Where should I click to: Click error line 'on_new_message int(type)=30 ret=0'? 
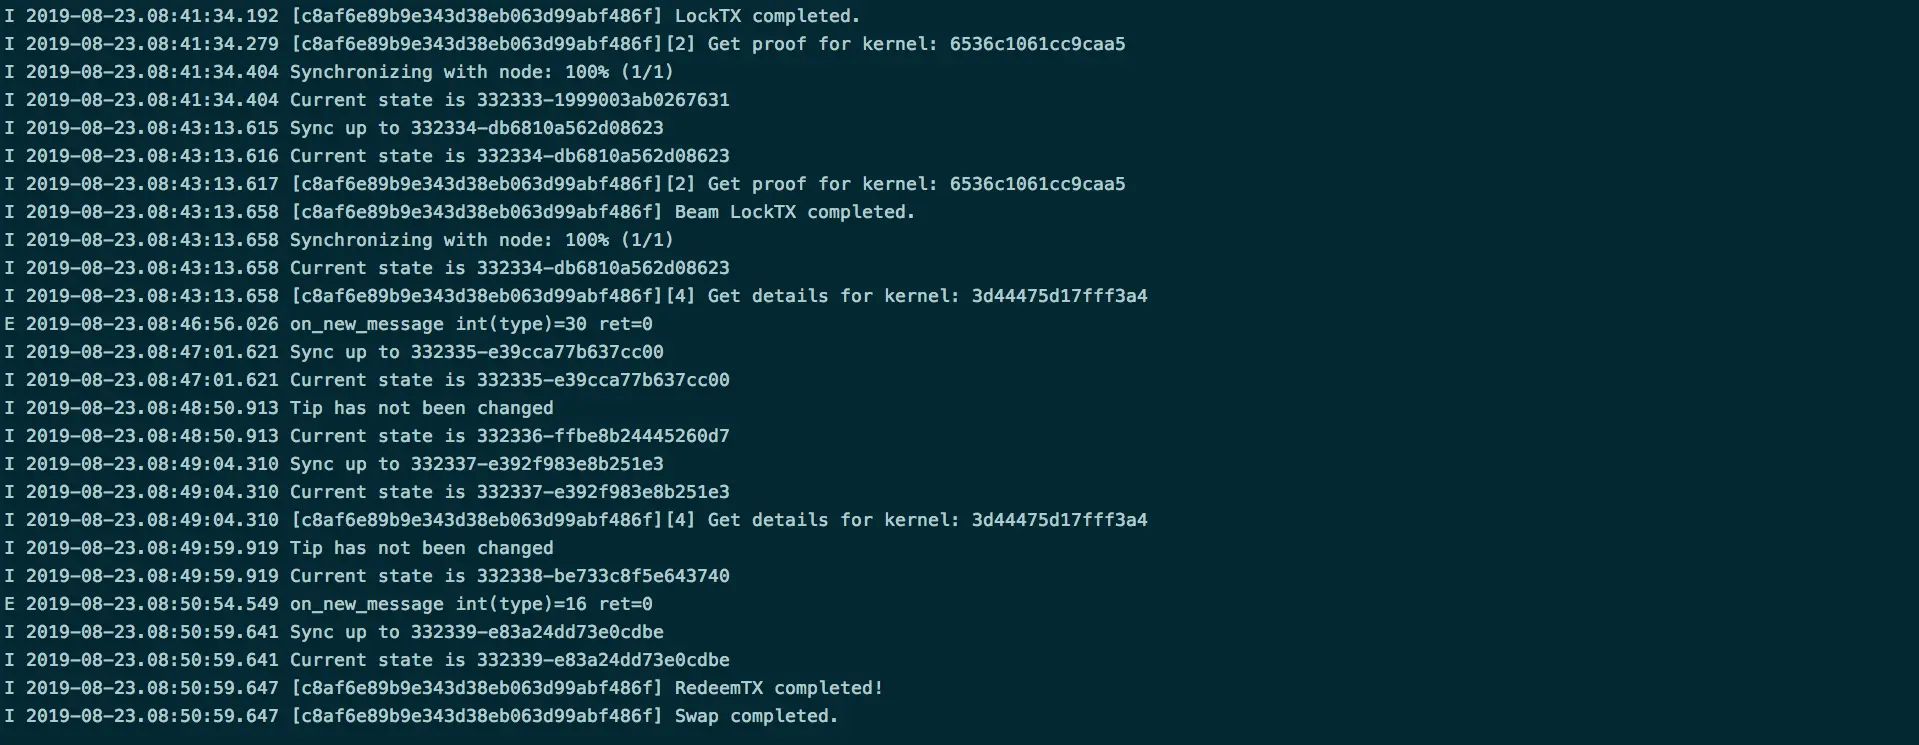tap(471, 324)
